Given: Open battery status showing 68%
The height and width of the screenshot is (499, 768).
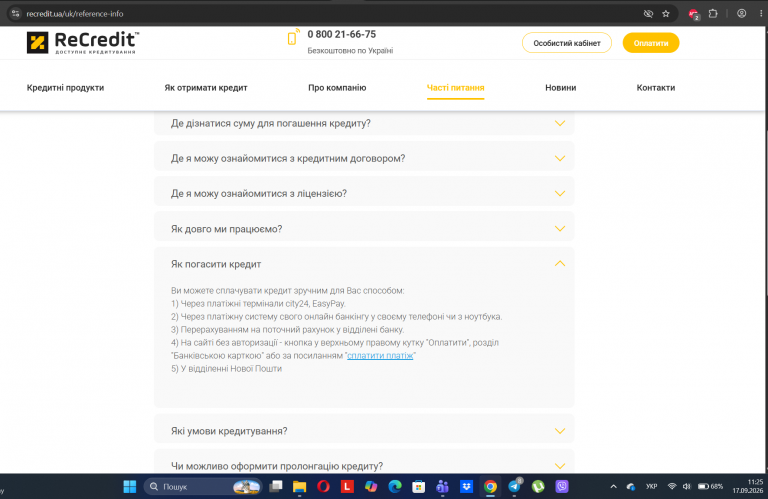Looking at the screenshot, I should click(710, 486).
